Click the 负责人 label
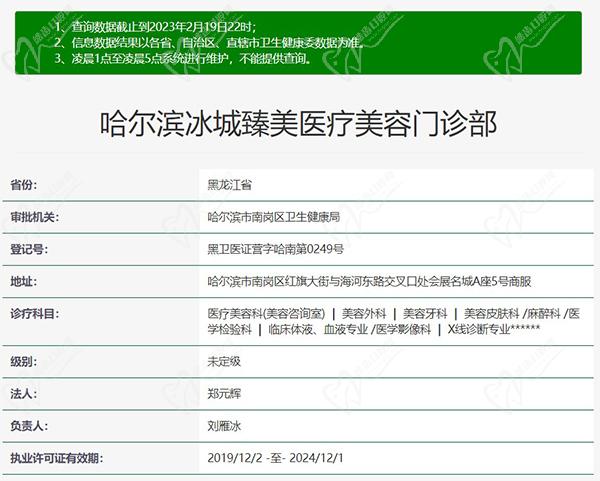600x481 pixels. point(29,426)
